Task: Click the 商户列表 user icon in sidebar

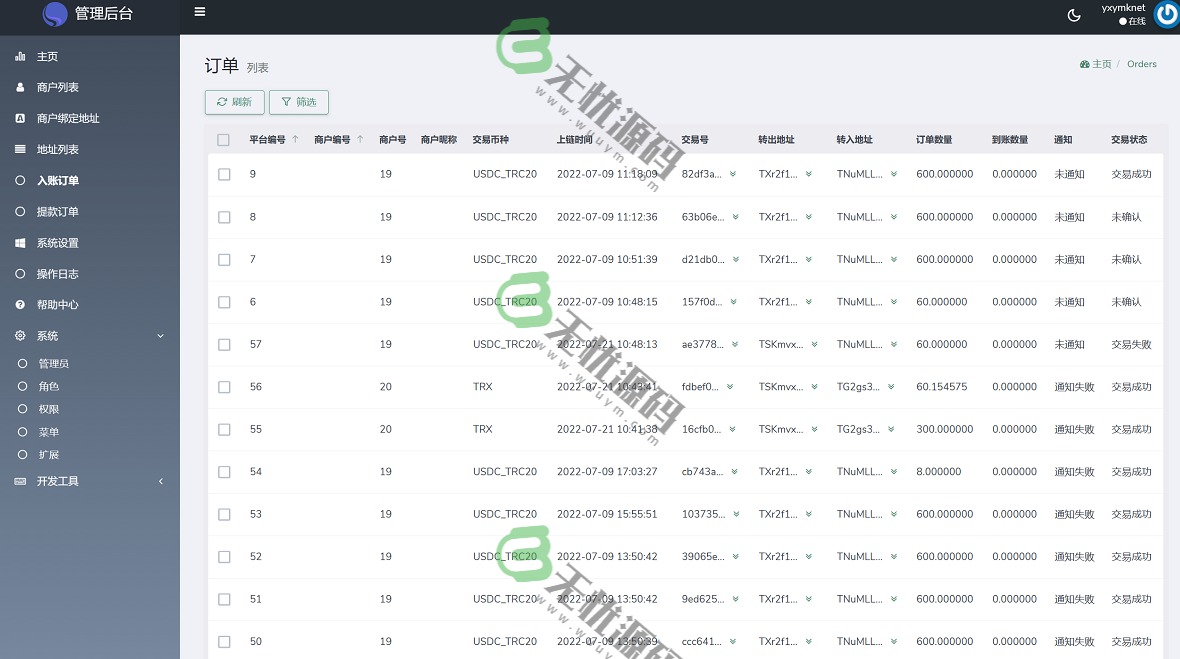Action: 20,88
